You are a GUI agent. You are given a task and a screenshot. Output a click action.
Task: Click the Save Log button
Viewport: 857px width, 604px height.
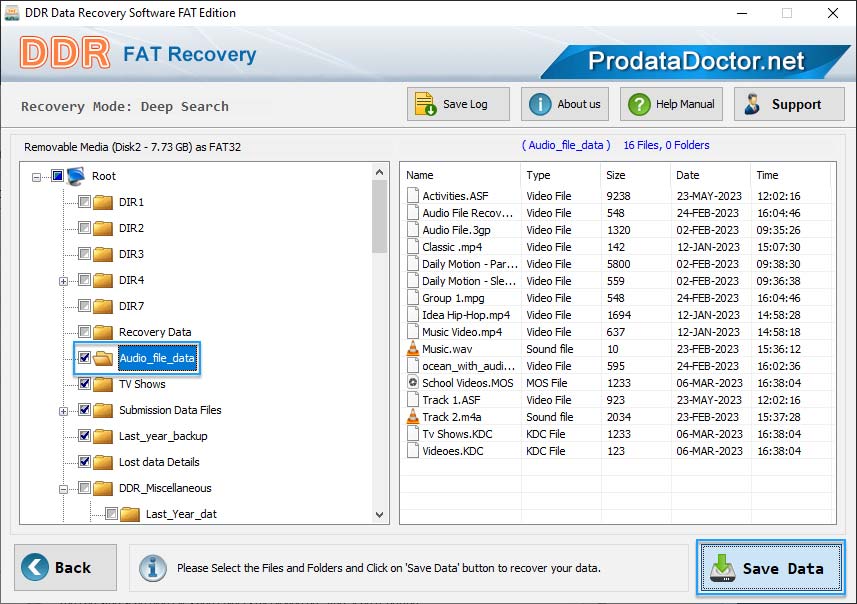click(x=458, y=104)
